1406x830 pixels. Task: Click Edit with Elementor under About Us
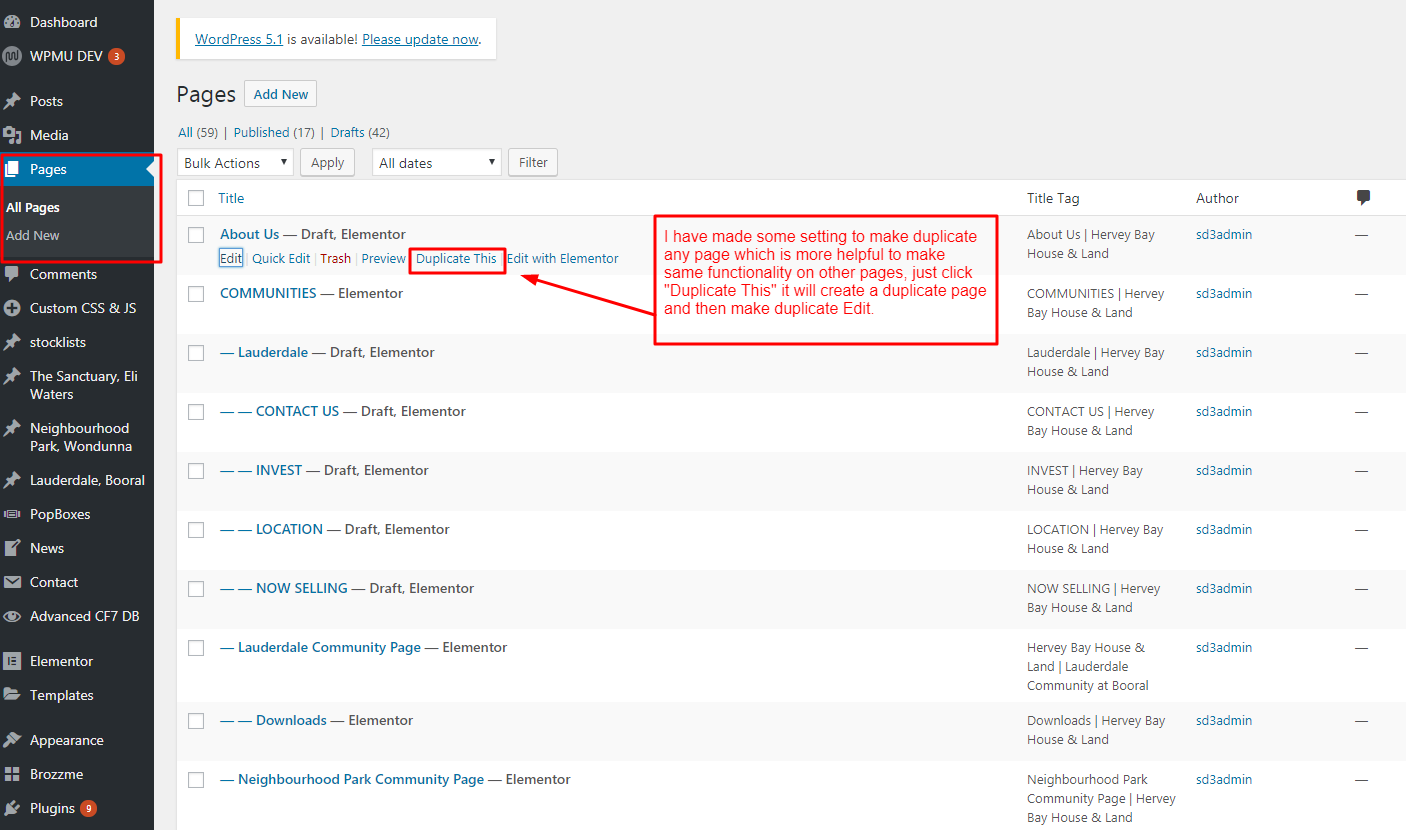tap(562, 258)
